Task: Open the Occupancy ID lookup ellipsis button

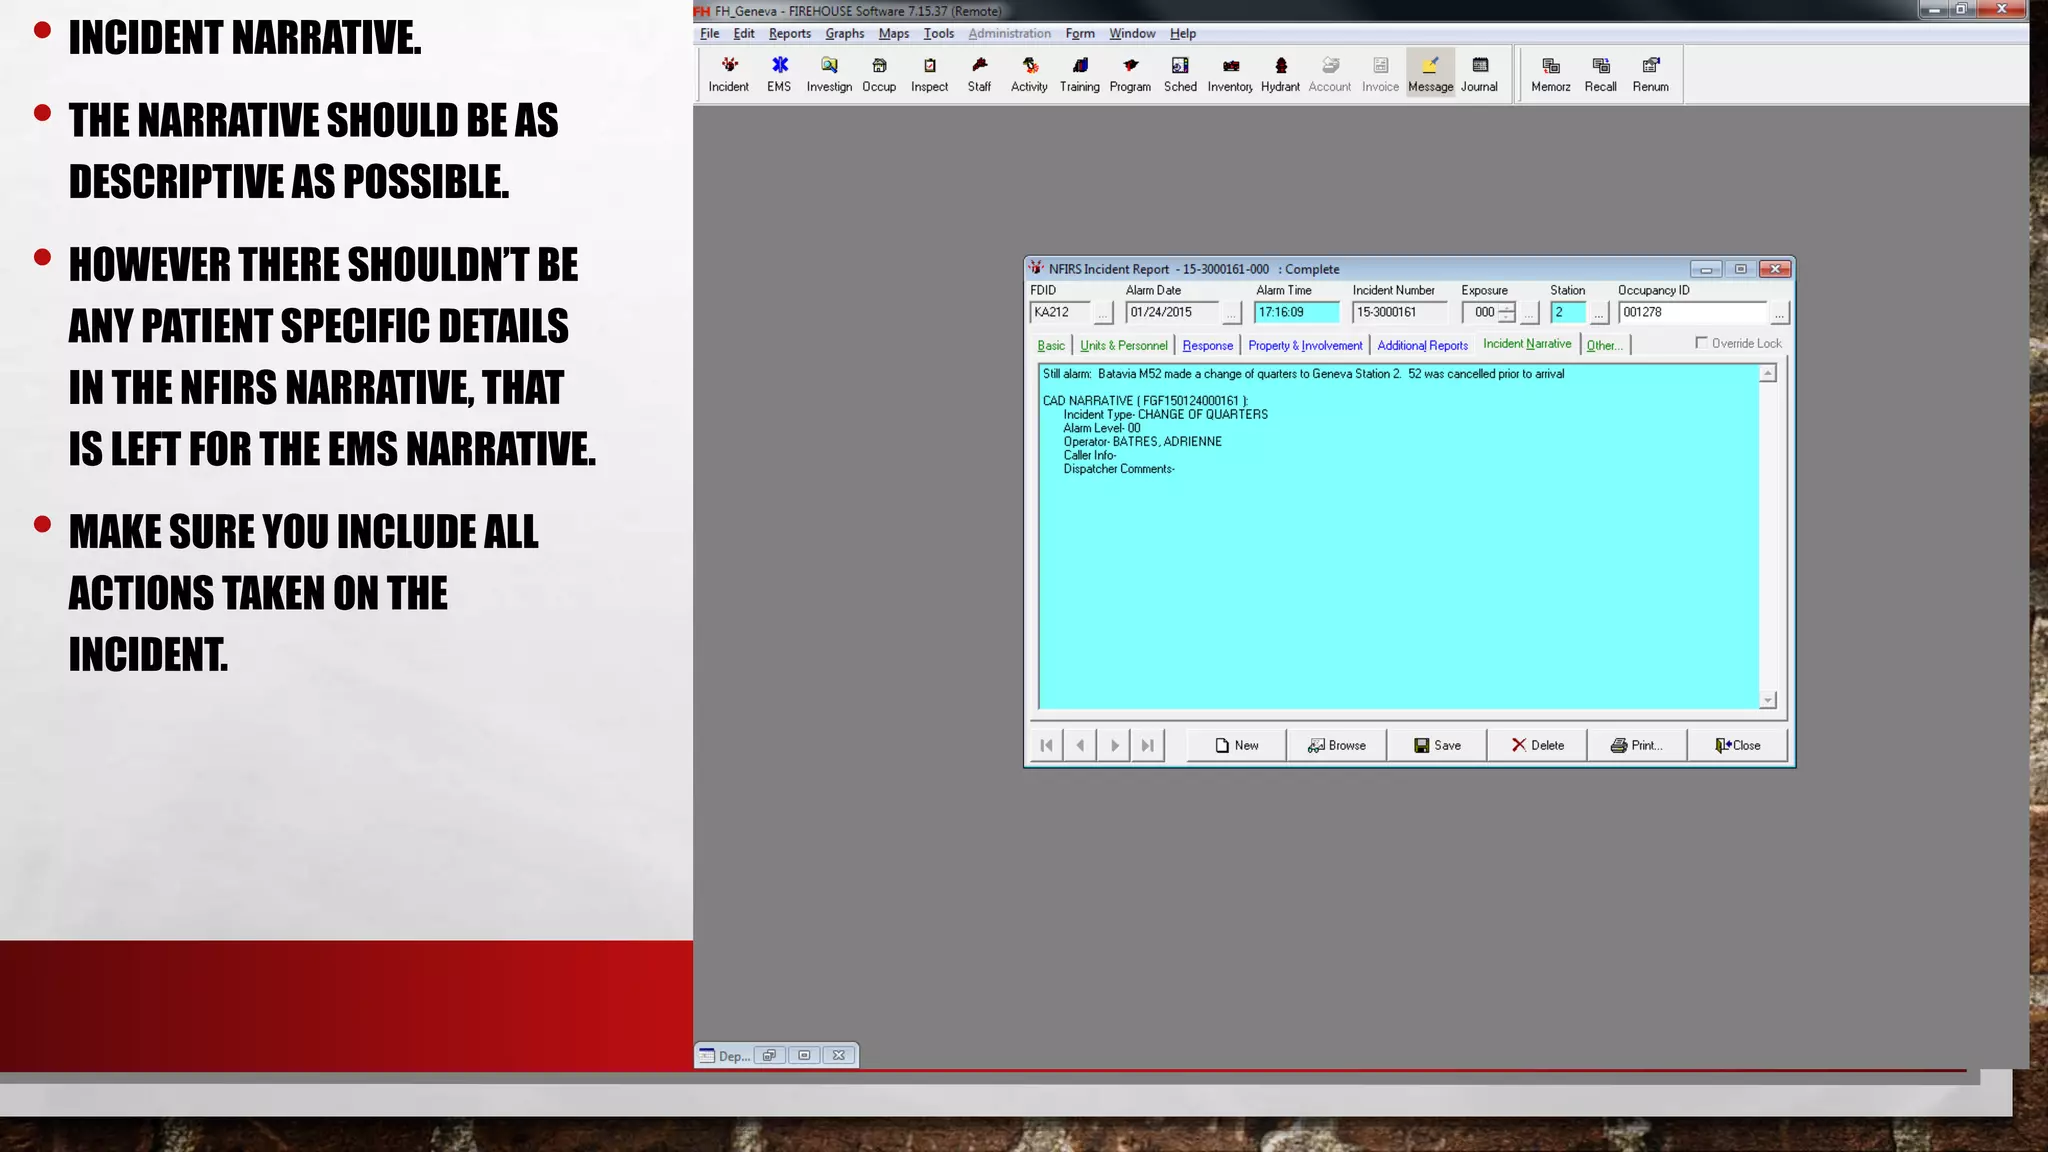Action: tap(1778, 314)
